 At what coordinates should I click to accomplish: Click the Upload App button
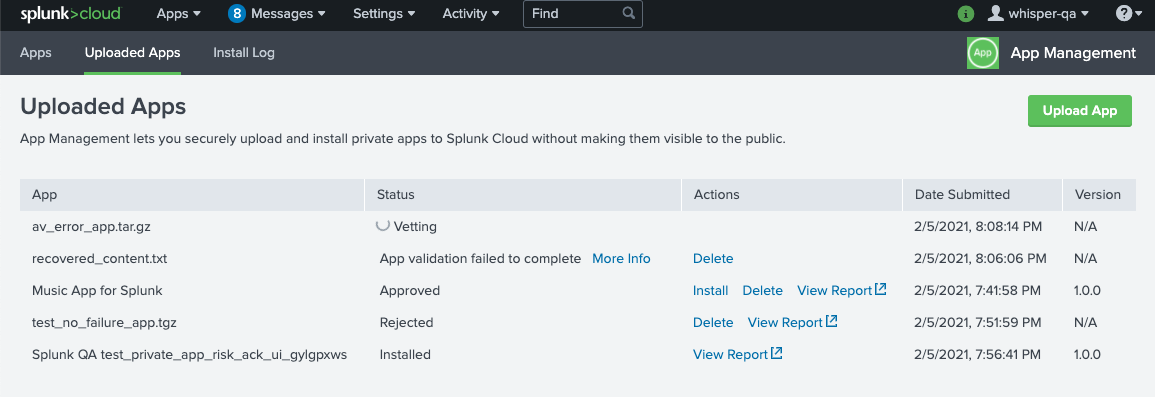[1079, 110]
